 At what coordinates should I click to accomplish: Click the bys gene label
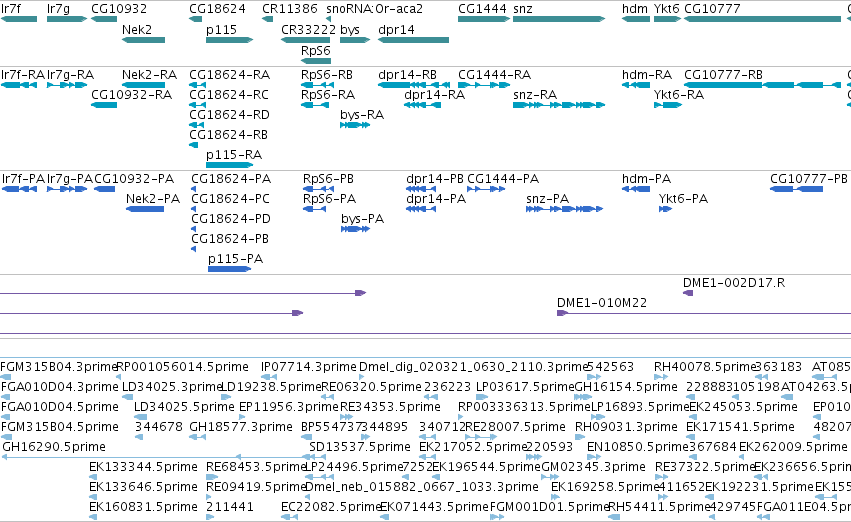tap(350, 30)
